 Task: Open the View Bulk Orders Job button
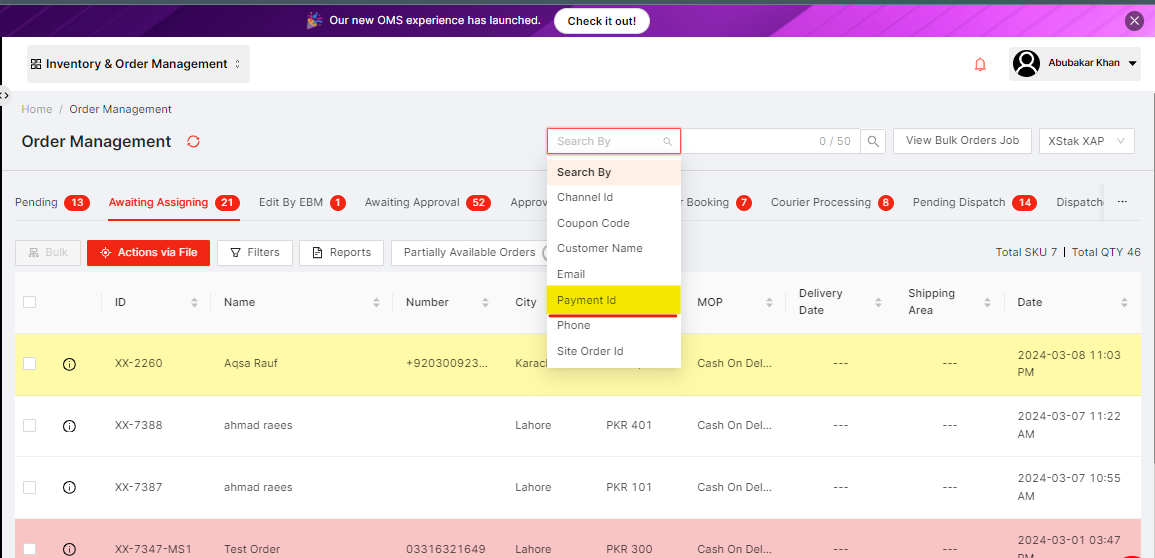pos(961,141)
